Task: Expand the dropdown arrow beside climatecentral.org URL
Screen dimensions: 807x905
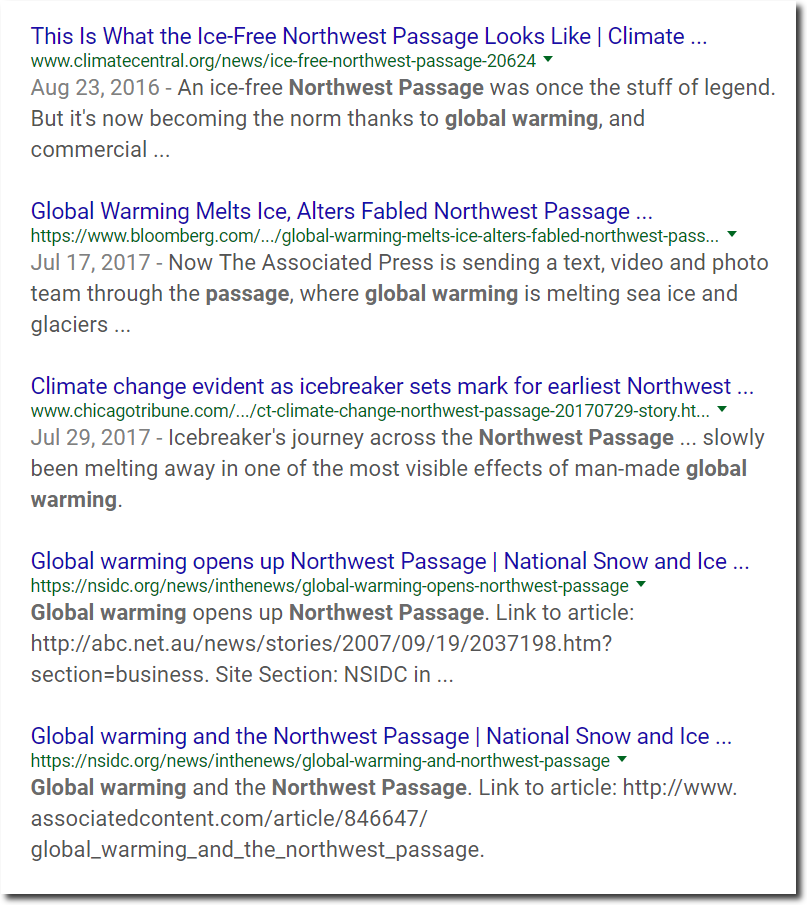Action: point(548,59)
